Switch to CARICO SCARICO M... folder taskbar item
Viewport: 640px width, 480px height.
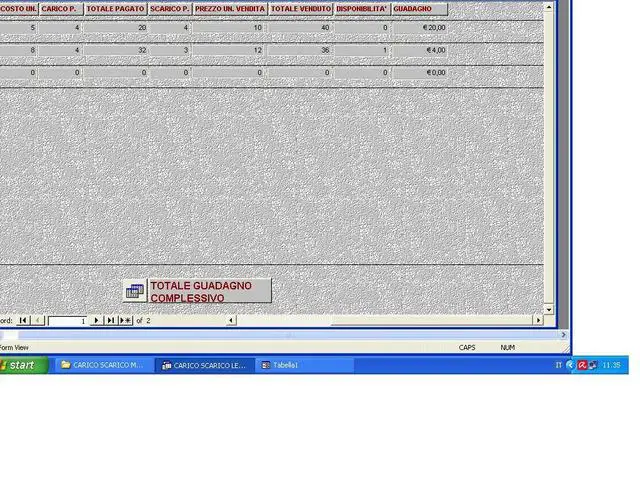104,365
